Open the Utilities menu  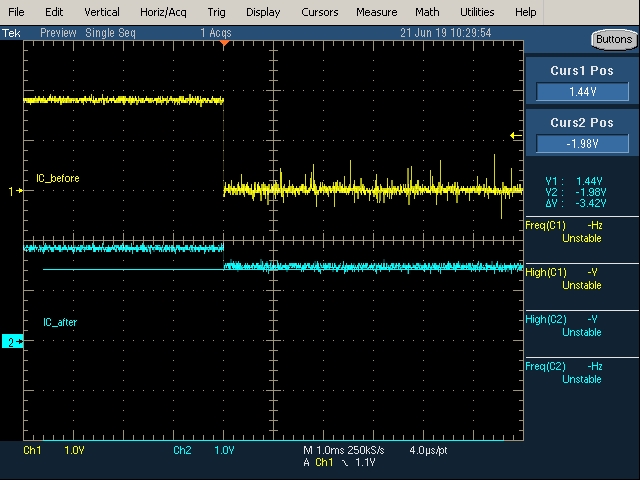477,12
